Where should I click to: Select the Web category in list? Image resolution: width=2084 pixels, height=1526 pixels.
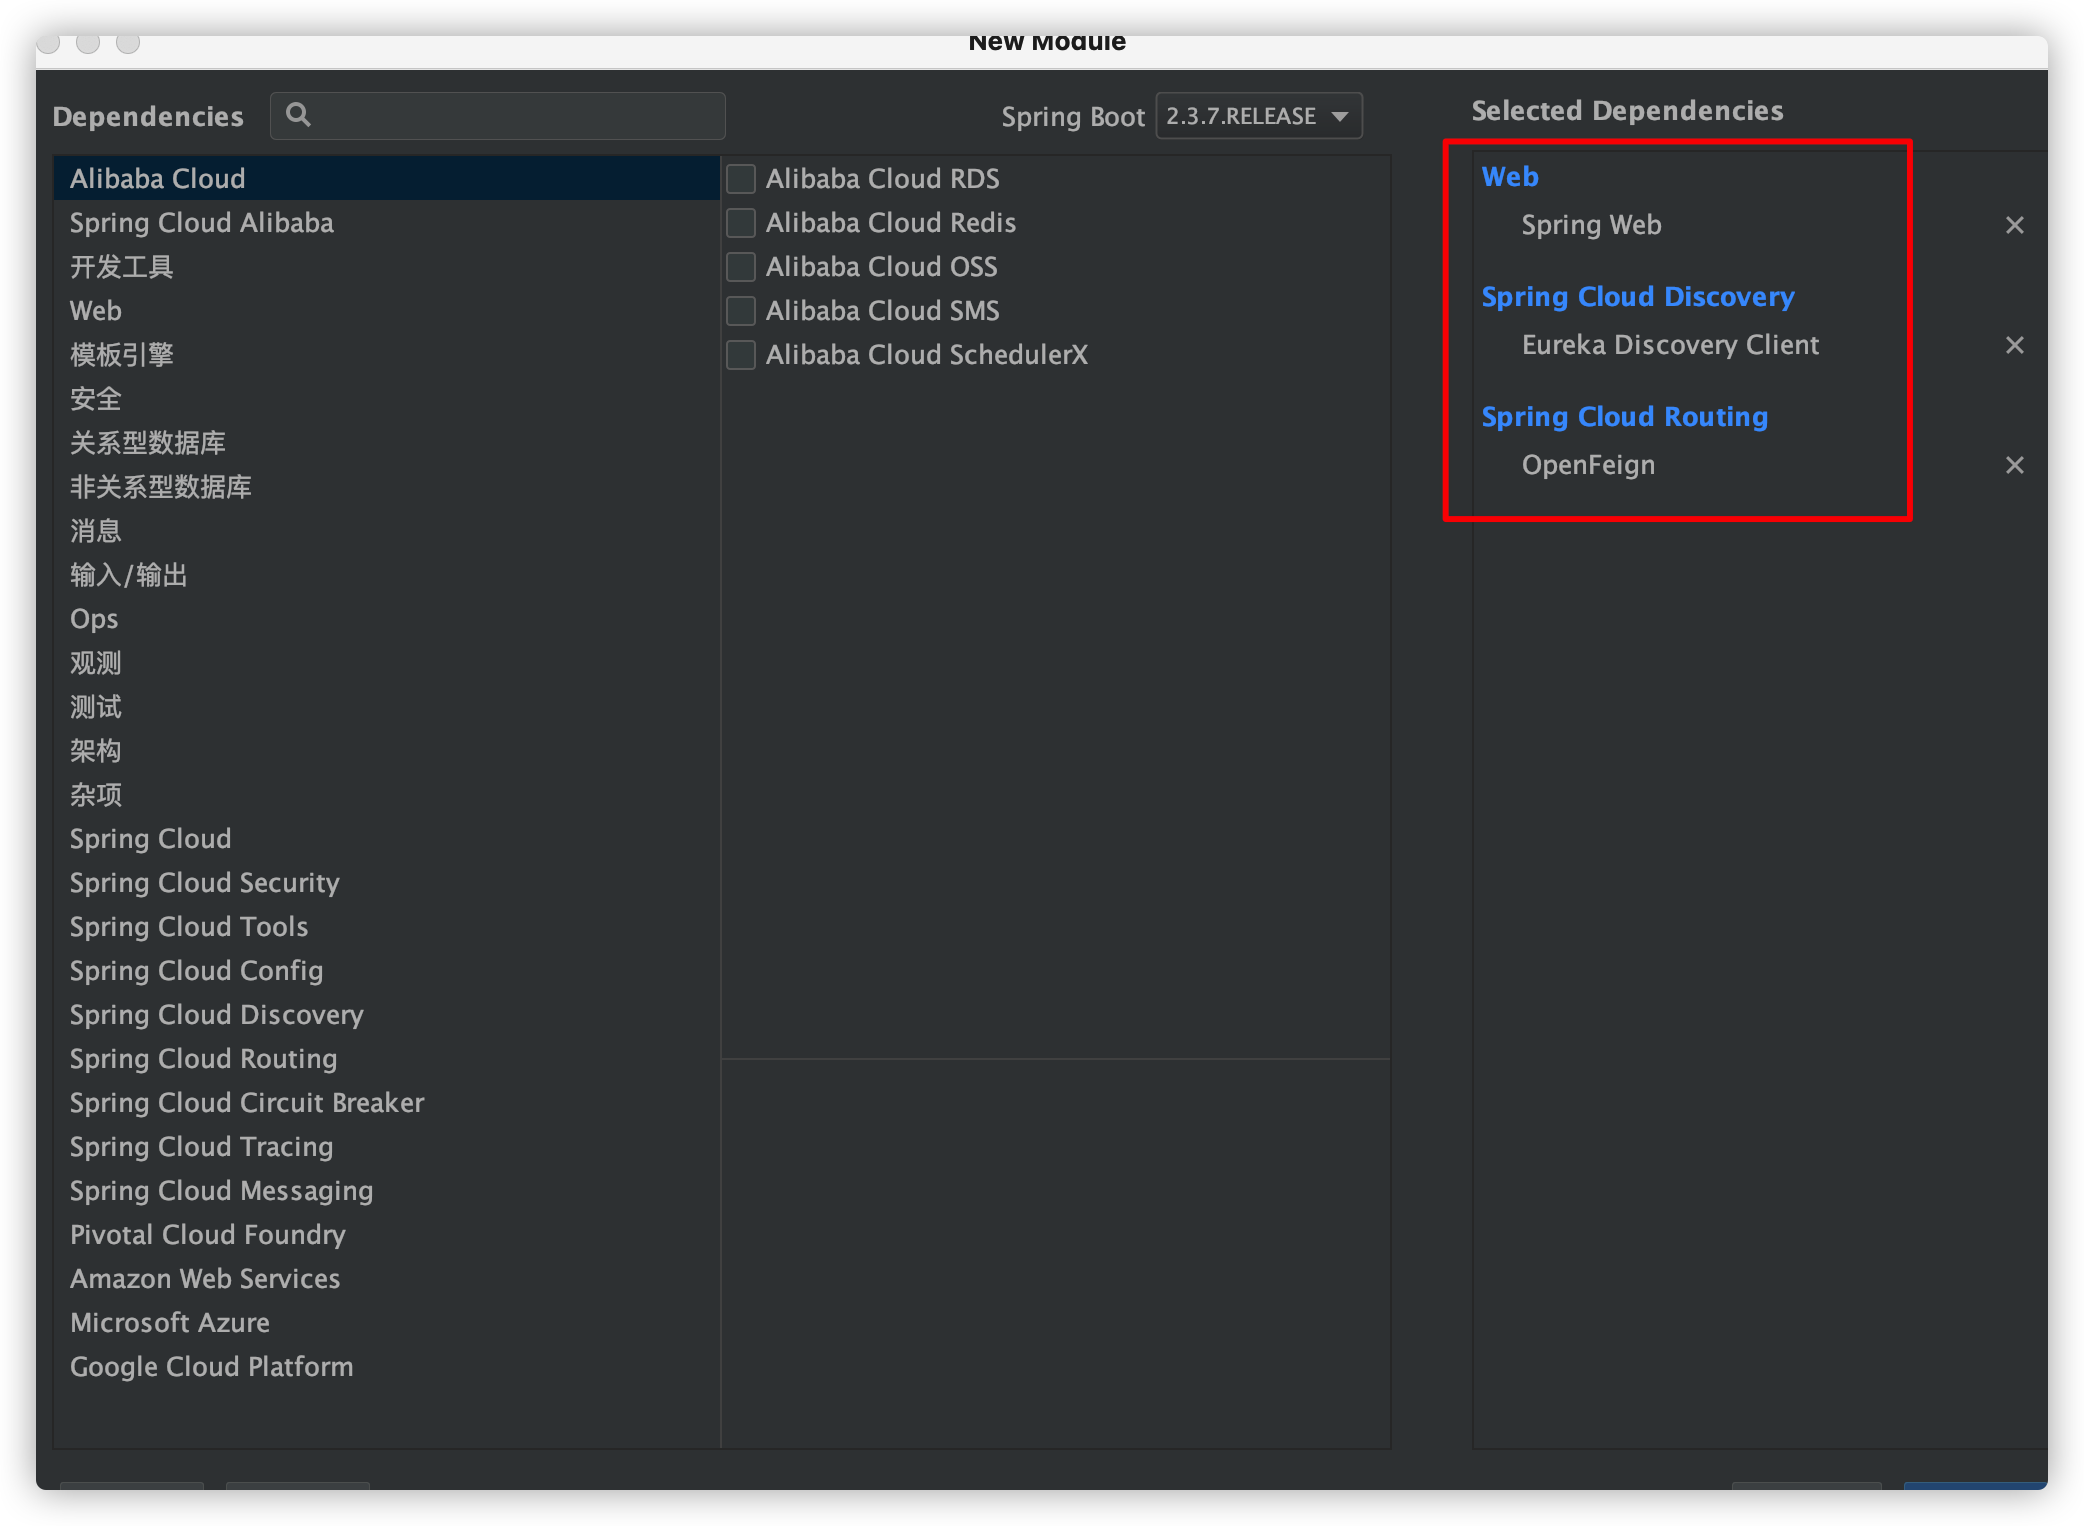click(386, 311)
